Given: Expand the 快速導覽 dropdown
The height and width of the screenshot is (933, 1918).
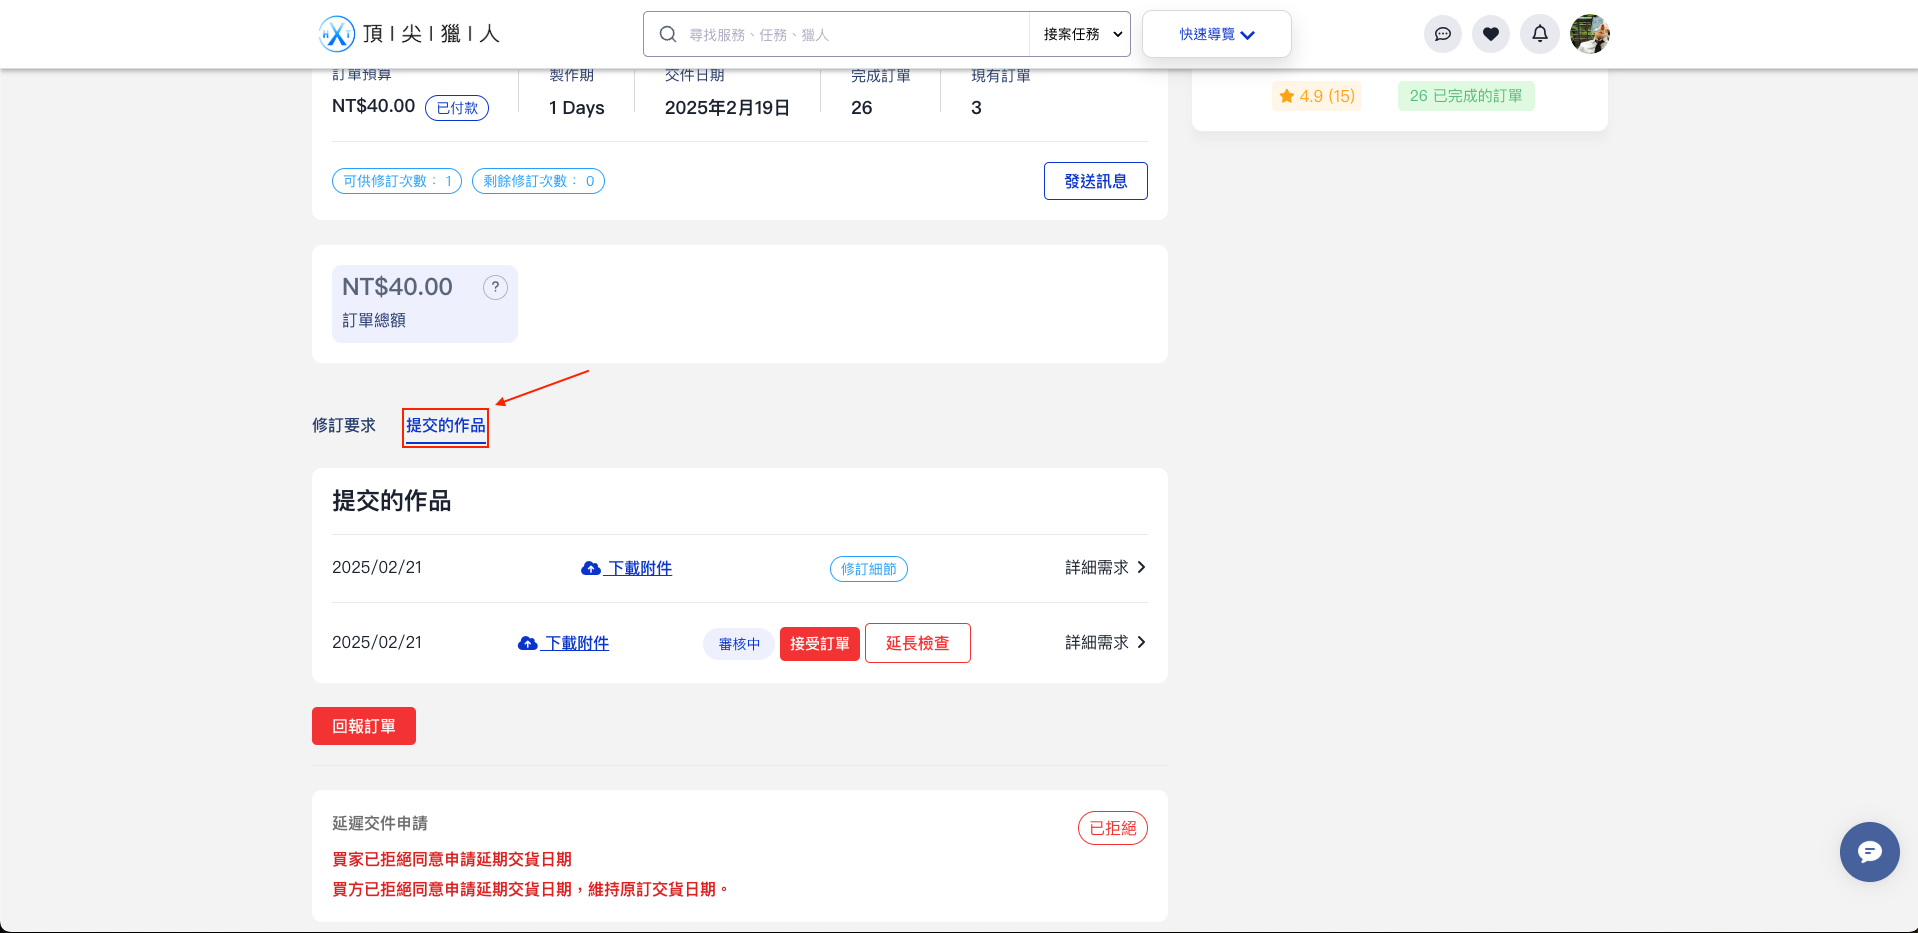Looking at the screenshot, I should point(1216,33).
